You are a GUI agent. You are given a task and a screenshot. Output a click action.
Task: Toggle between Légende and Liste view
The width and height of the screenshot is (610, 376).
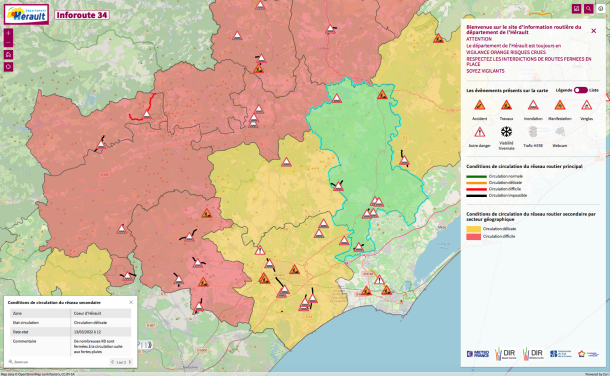(x=580, y=90)
